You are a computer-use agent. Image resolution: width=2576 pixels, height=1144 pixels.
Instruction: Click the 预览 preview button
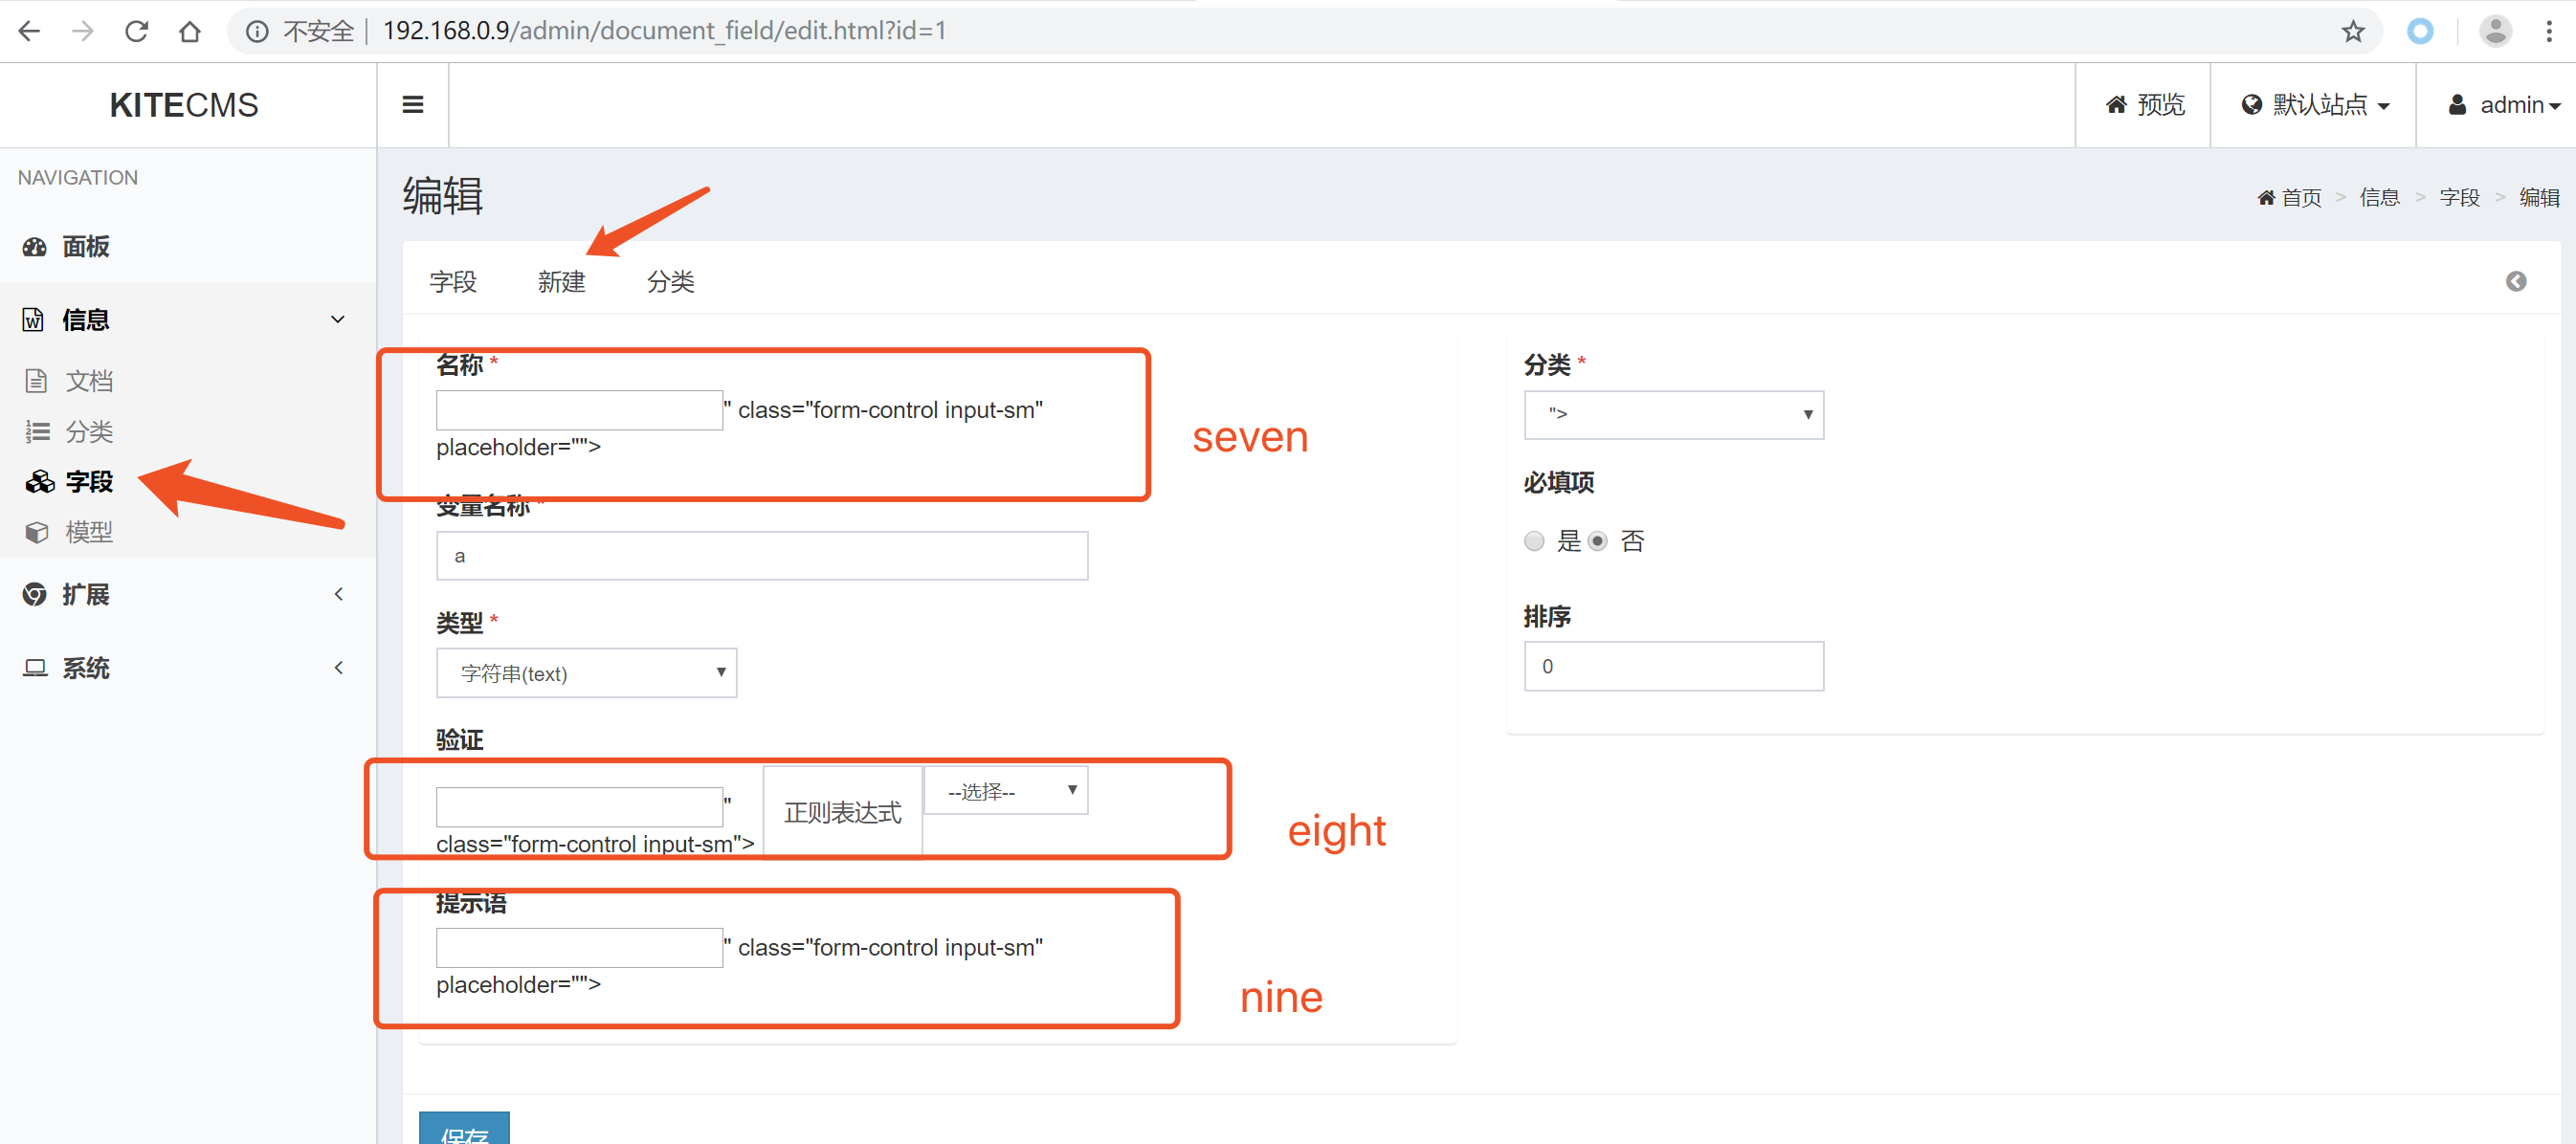coord(2145,105)
